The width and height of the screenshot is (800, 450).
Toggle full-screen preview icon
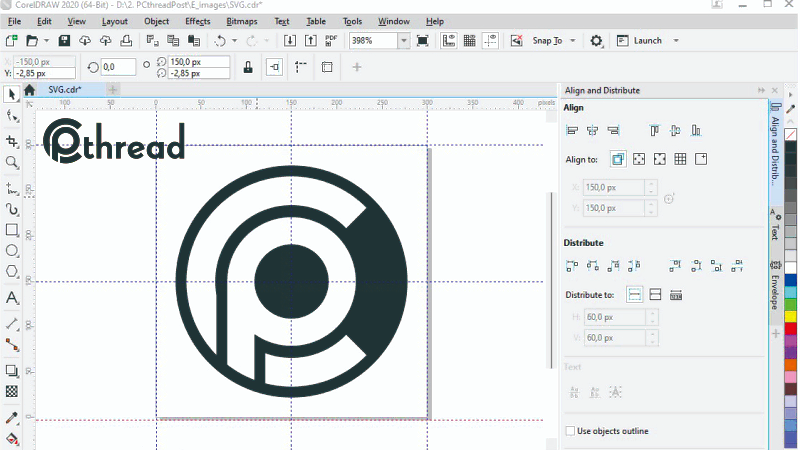422,41
